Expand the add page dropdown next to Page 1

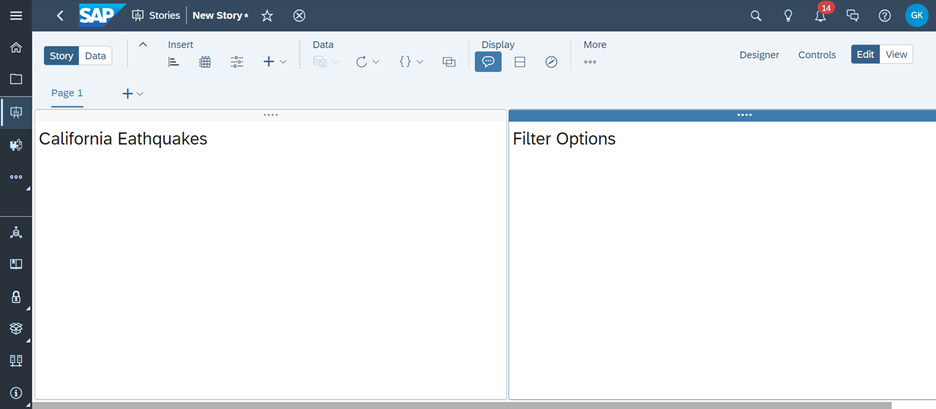tap(132, 94)
